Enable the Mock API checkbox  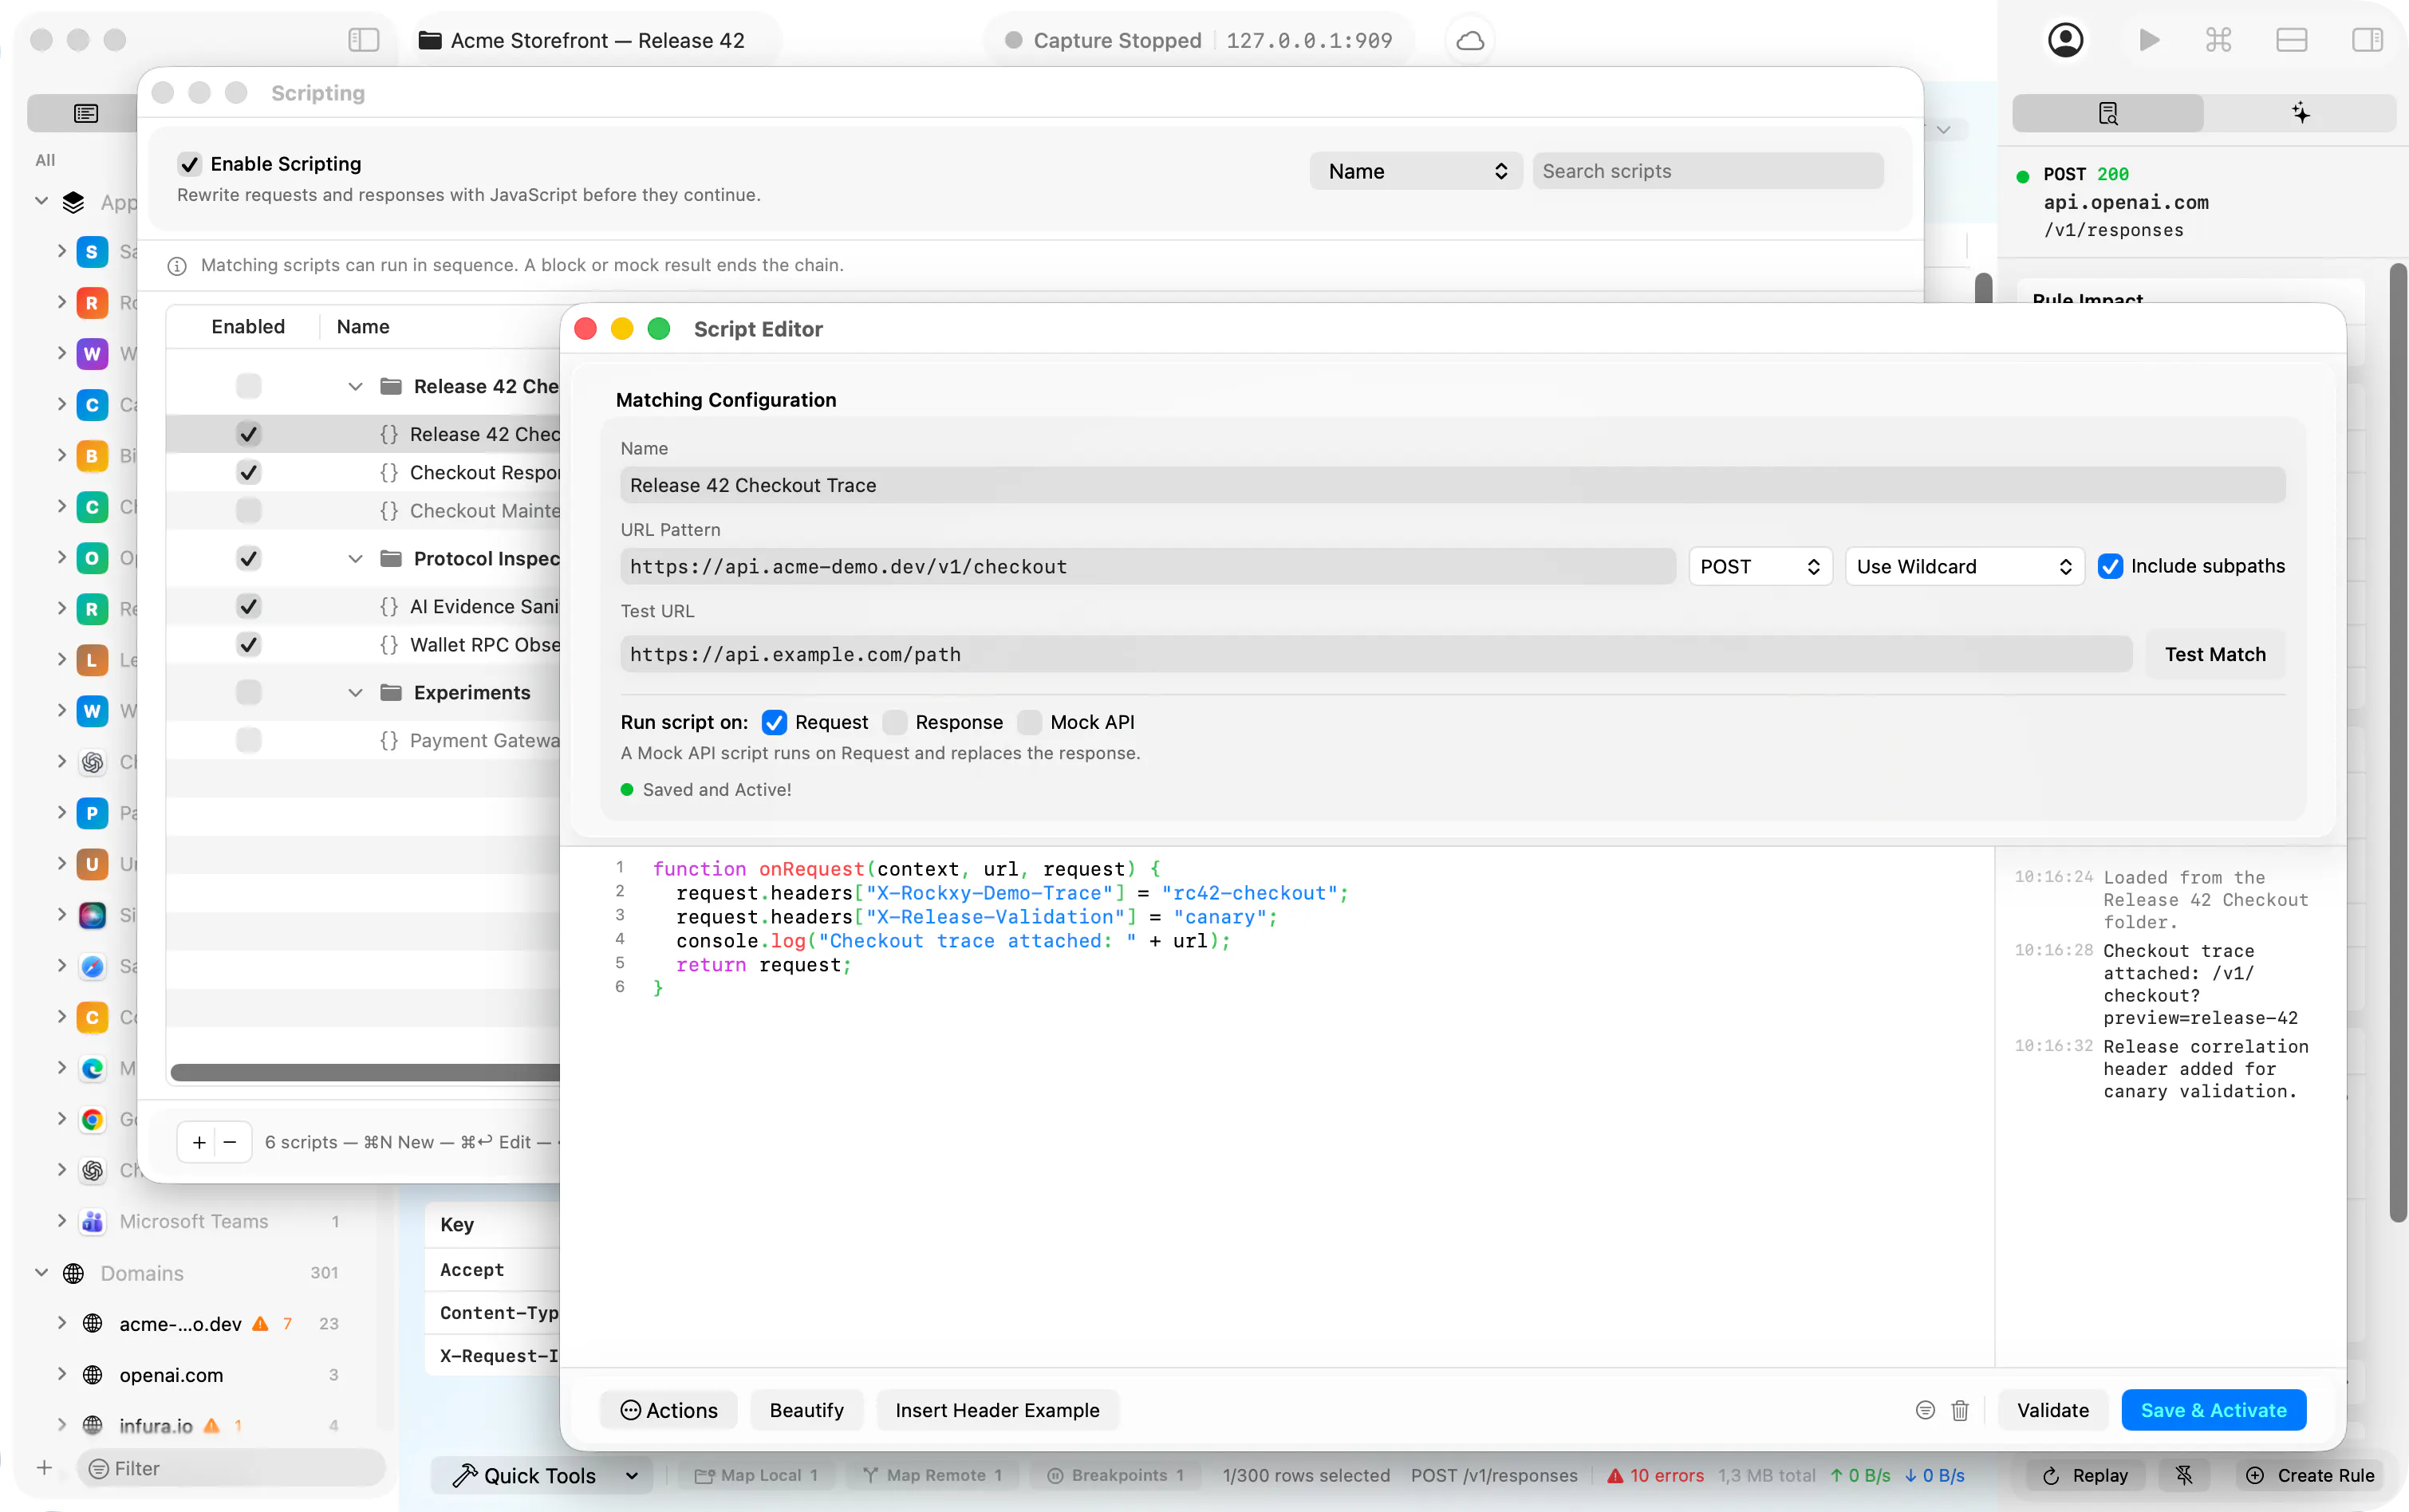pyautogui.click(x=1030, y=722)
